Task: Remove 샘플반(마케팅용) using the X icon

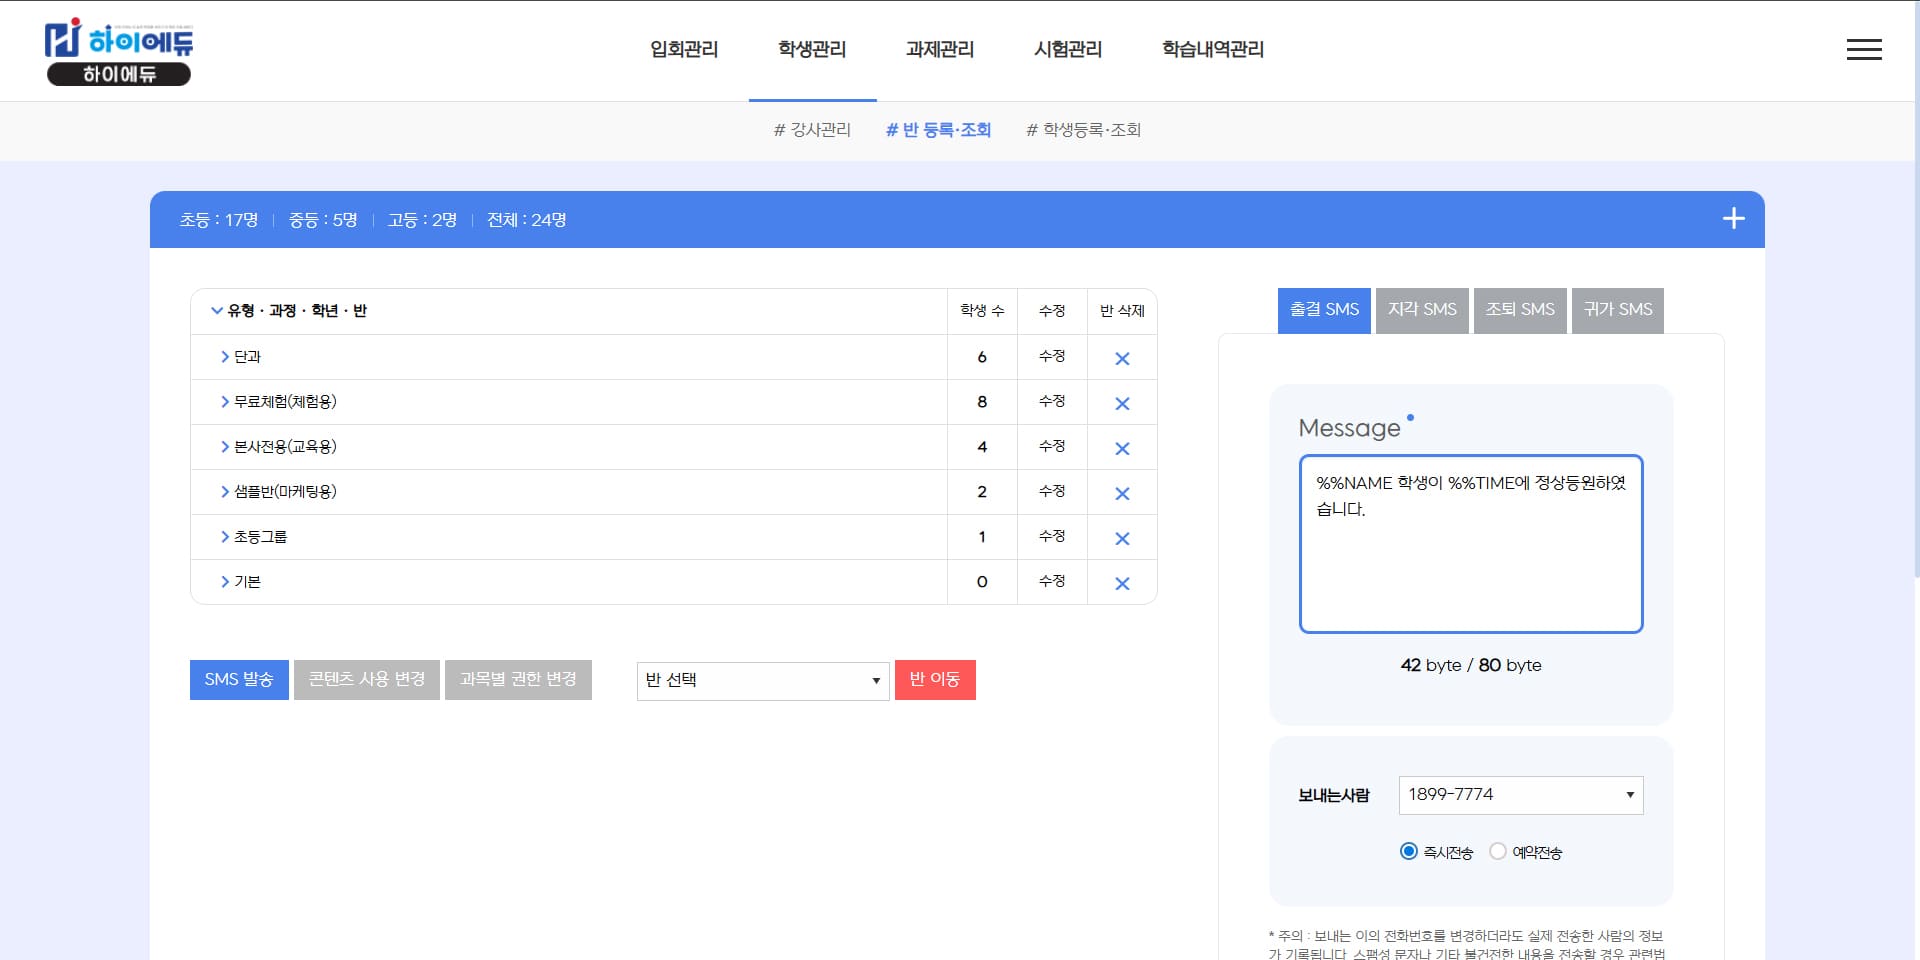Action: point(1122,494)
